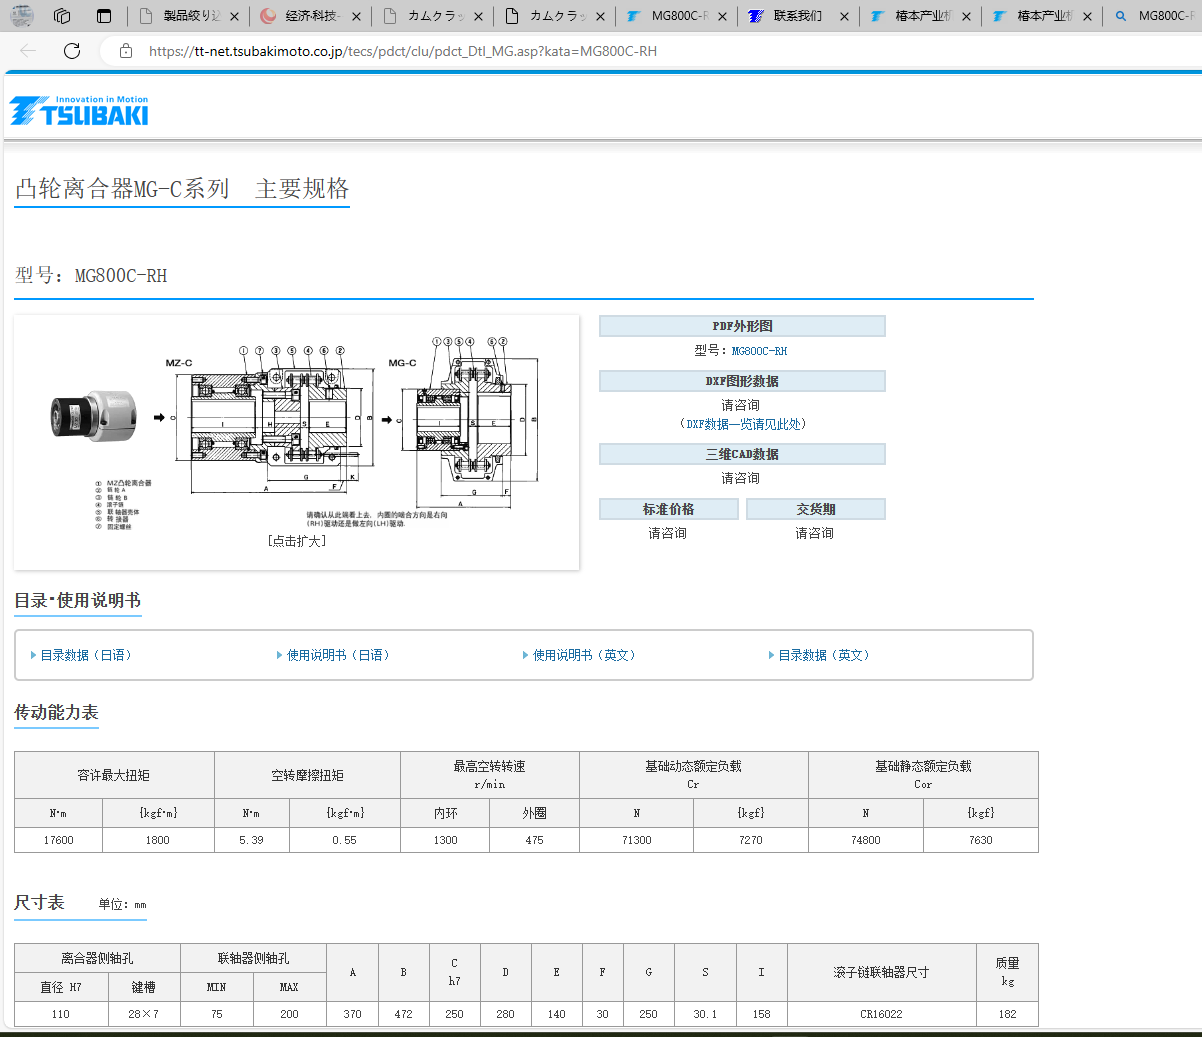Image resolution: width=1202 pixels, height=1037 pixels.
Task: Click the browser profile avatar
Action: point(21,15)
